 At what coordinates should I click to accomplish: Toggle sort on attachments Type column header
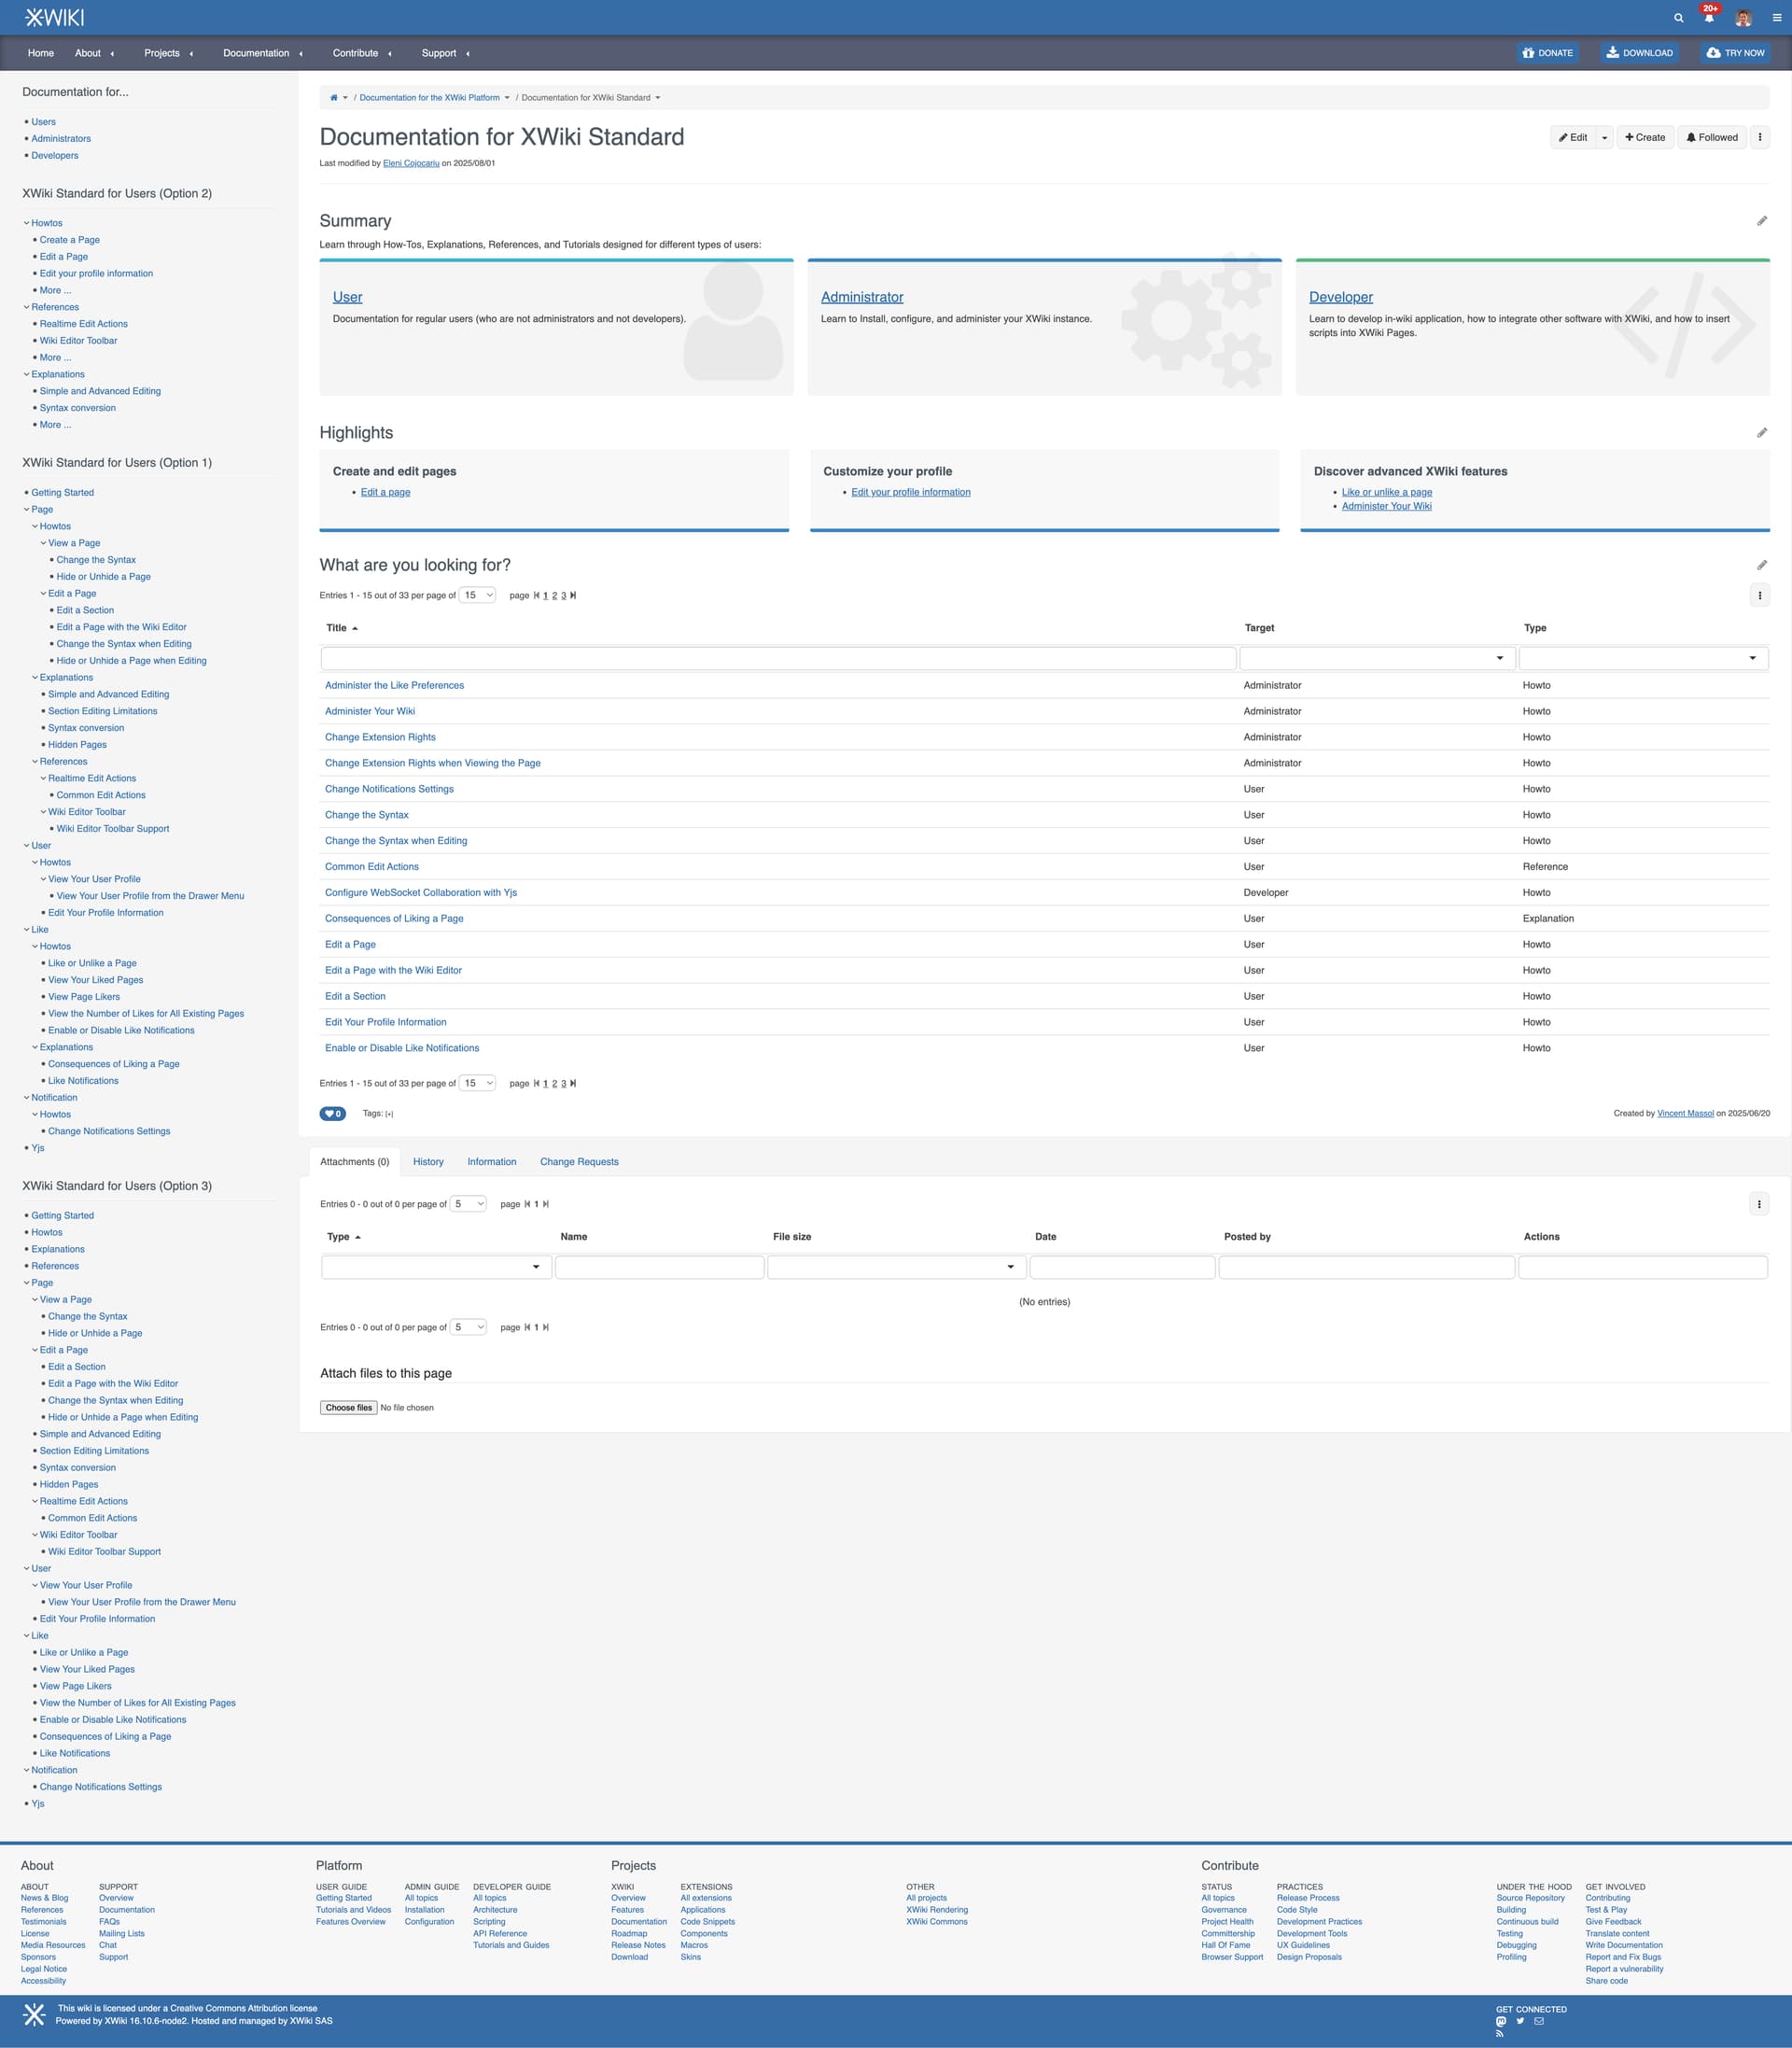click(343, 1237)
